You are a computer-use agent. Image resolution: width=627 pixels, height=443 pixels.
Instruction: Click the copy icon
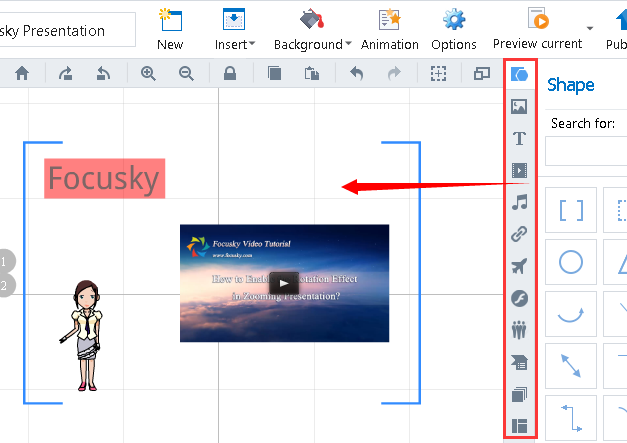(x=274, y=74)
